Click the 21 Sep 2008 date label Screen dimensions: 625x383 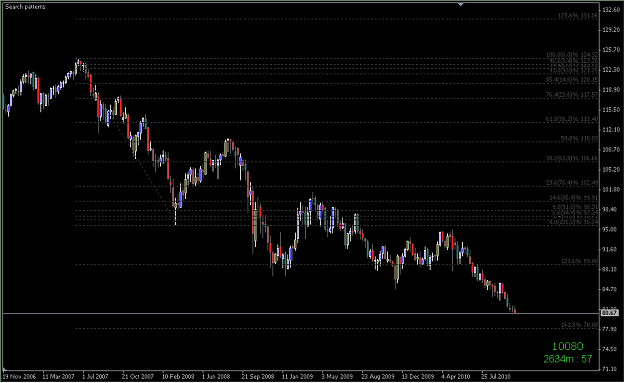pos(258,376)
